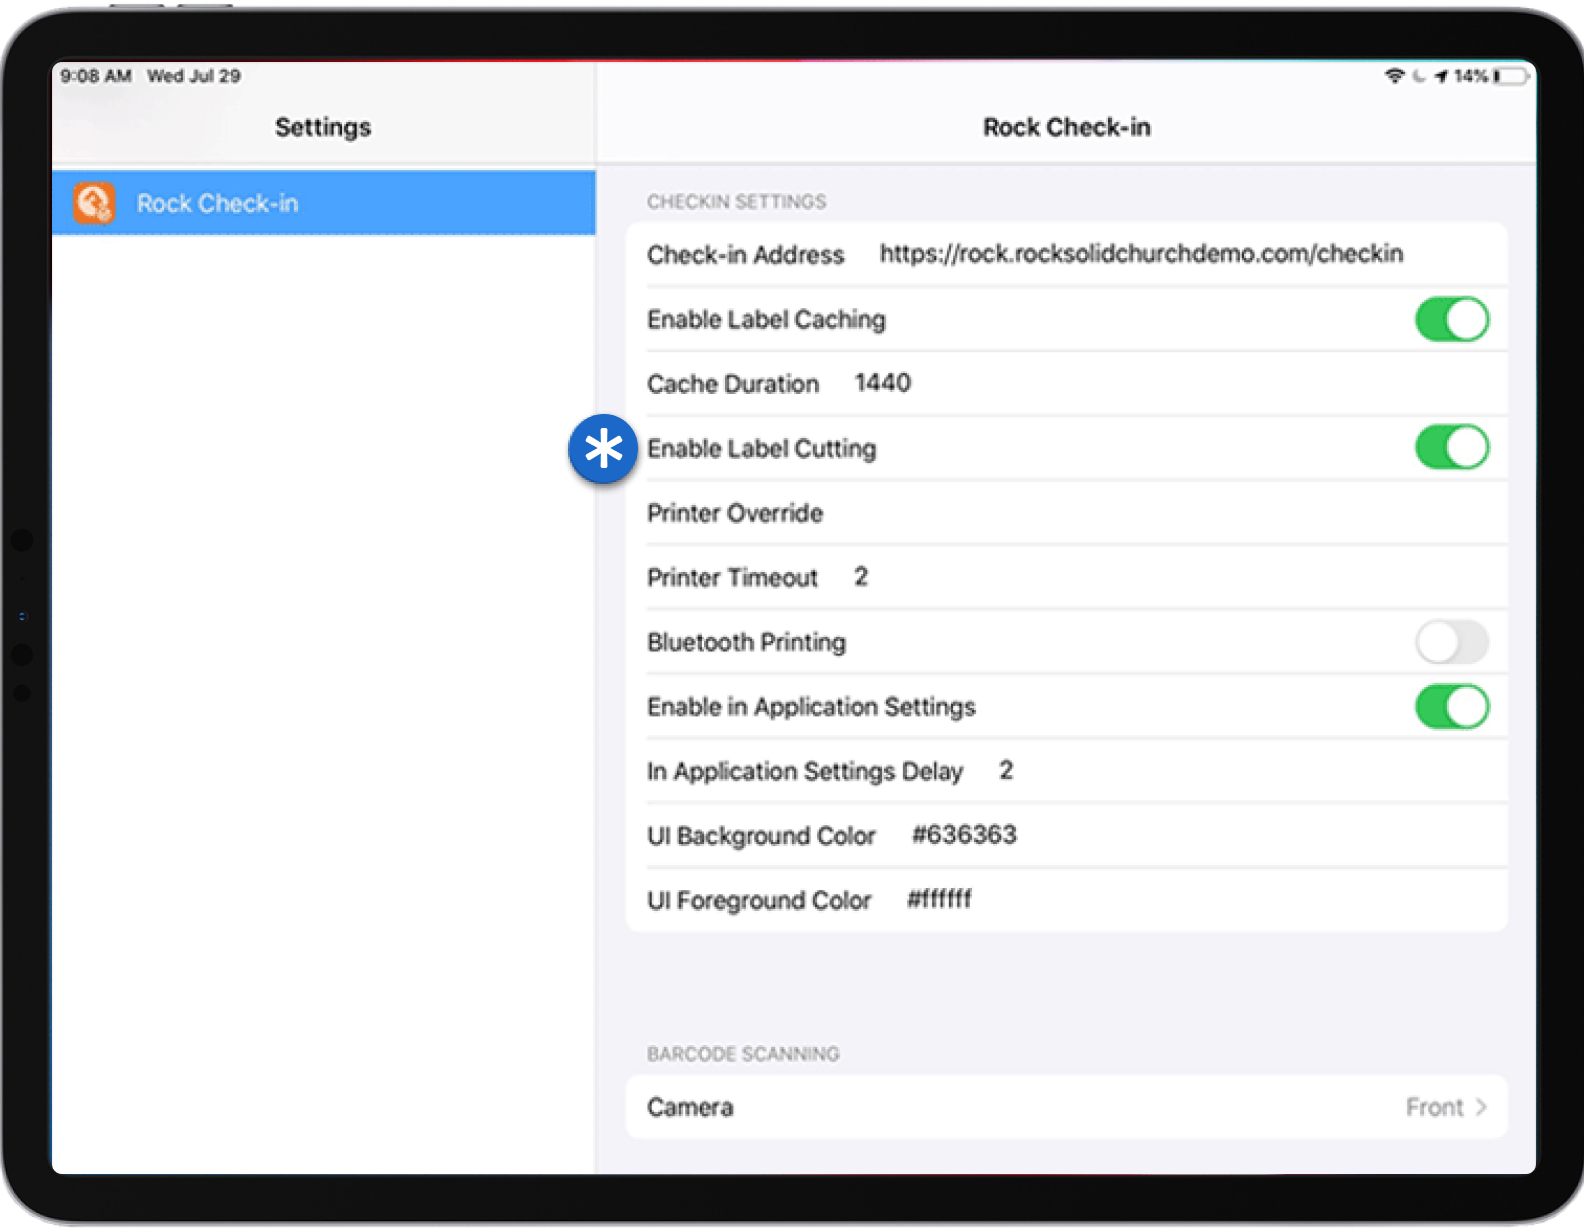This screenshot has width=1584, height=1232.
Task: Edit the Check-in Address URL field
Action: [1141, 254]
